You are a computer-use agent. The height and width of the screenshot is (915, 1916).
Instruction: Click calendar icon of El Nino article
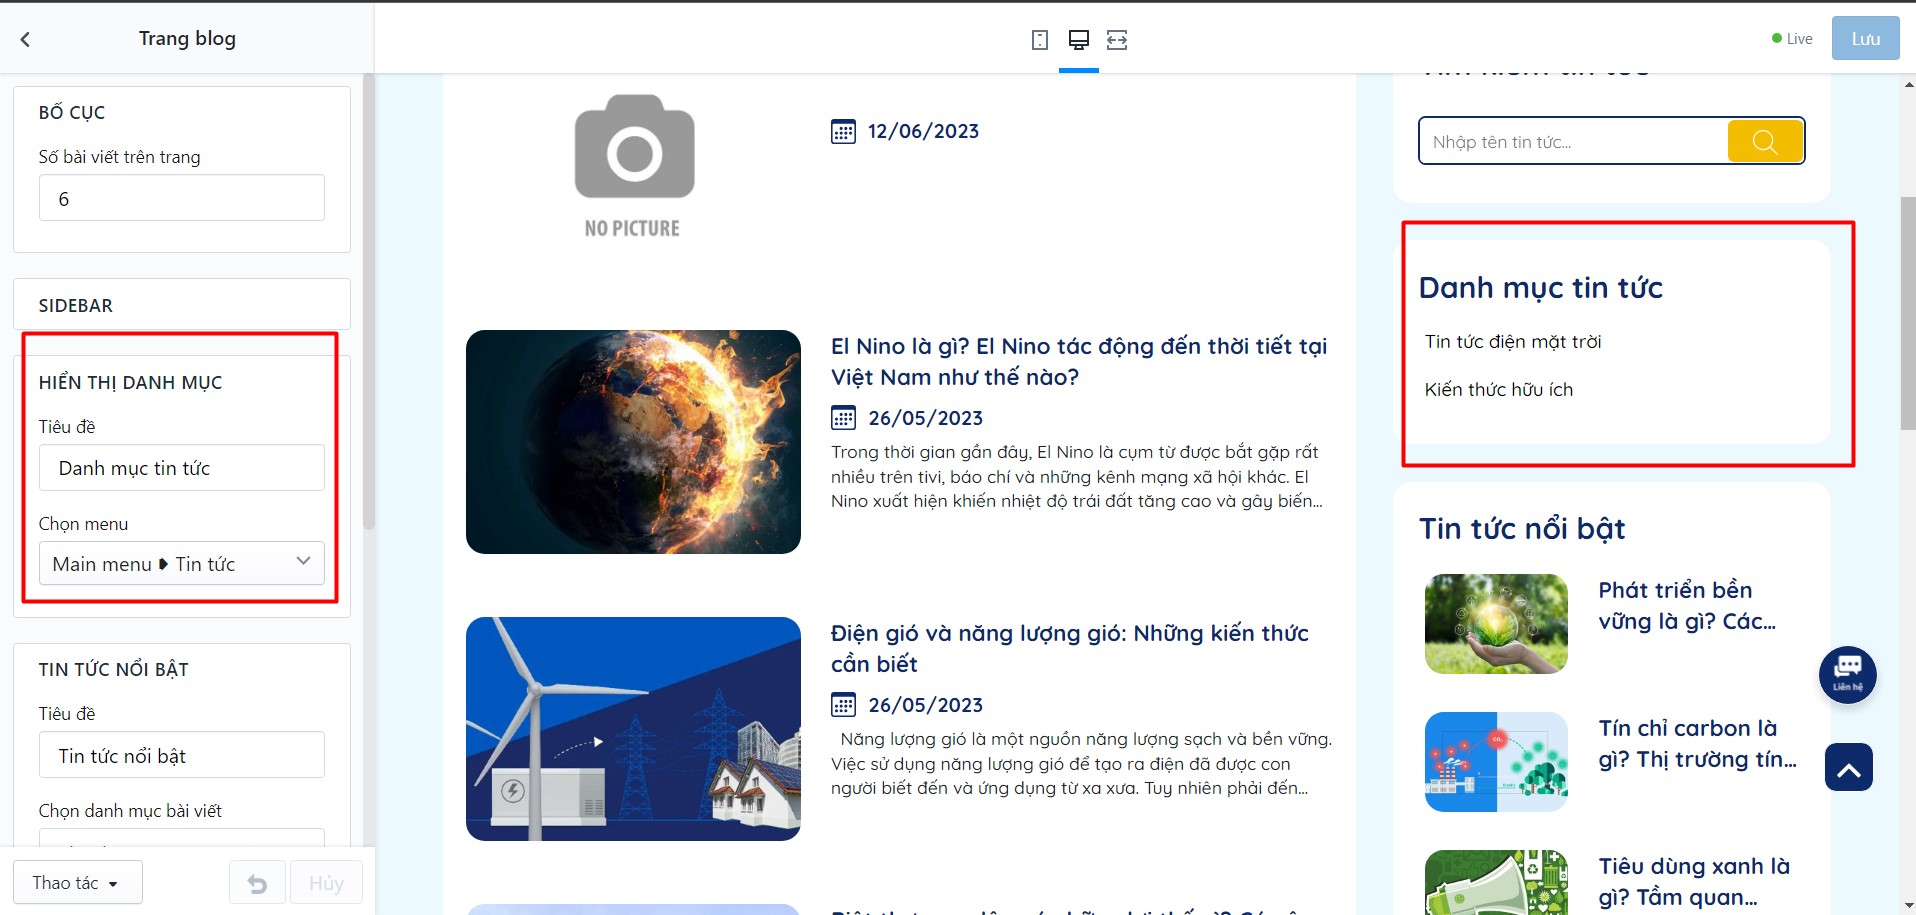tap(843, 418)
